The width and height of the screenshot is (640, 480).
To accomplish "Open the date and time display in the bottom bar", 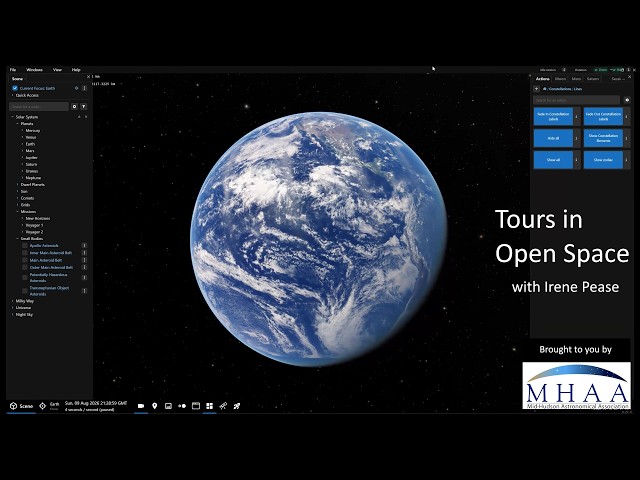I will click(x=96, y=406).
